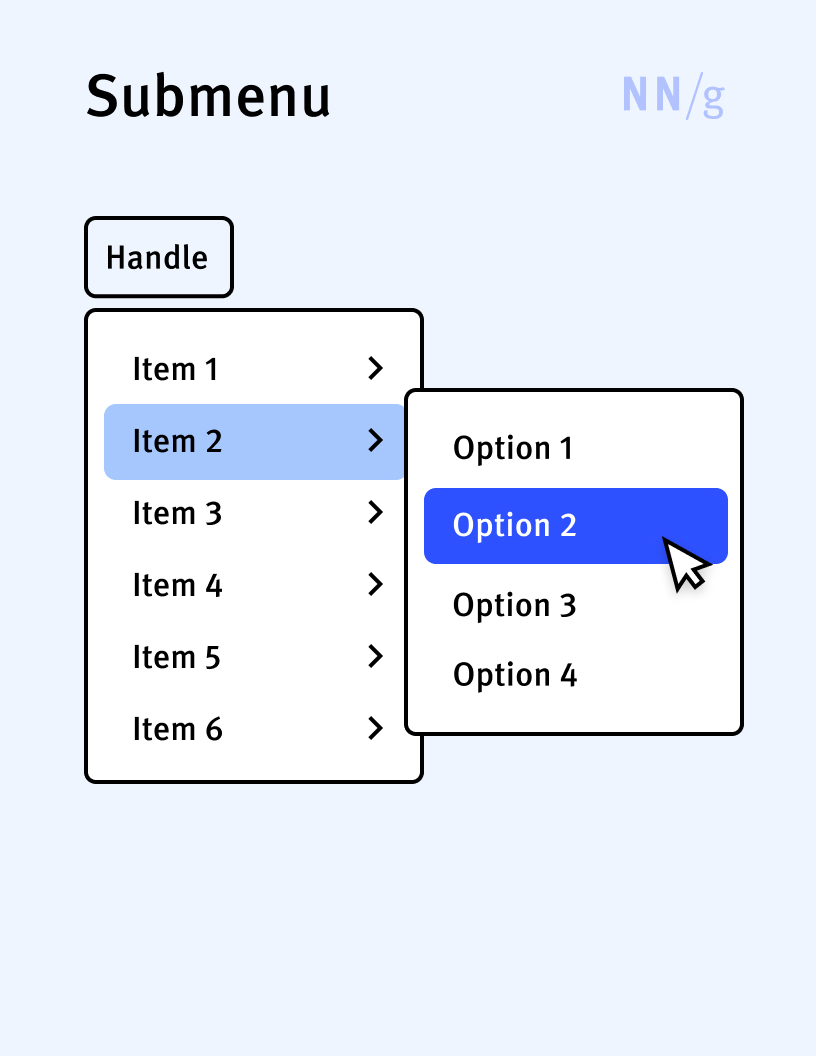
Task: Click the highlighted Option 2 entry
Action: coord(515,526)
